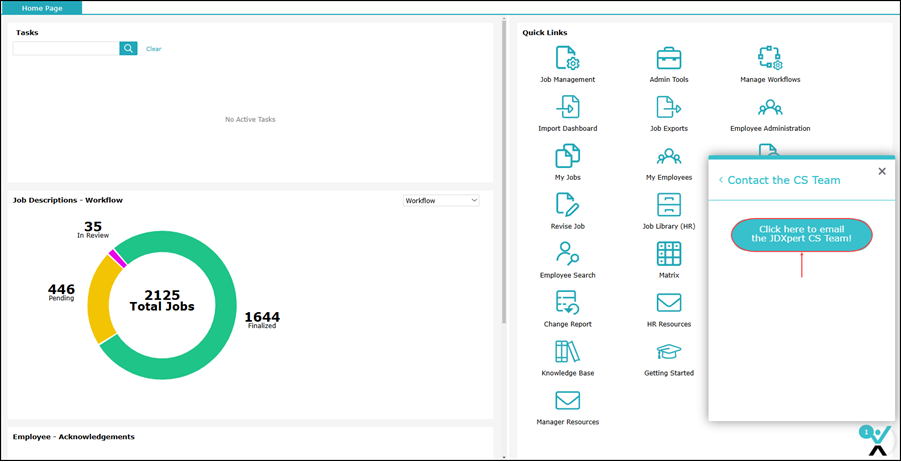Open the Getting Started graduation cap icon
The width and height of the screenshot is (901, 462).
pyautogui.click(x=668, y=352)
